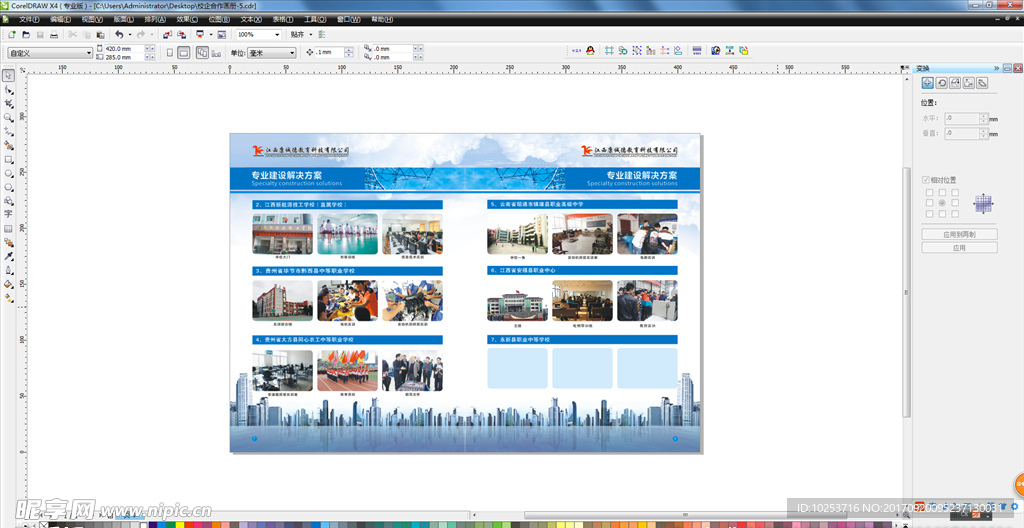Click the vertical scrollbar of canvas
This screenshot has height=528, width=1024.
(906, 291)
